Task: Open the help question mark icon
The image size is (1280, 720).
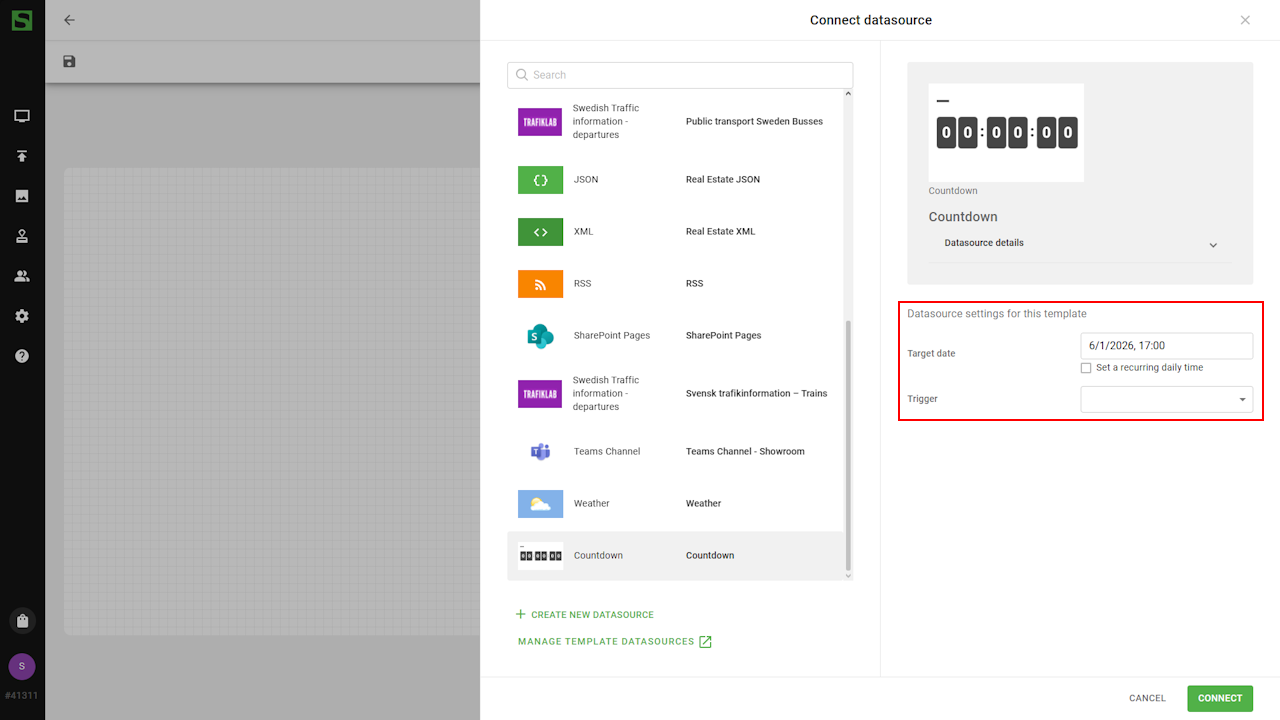Action: (x=22, y=356)
